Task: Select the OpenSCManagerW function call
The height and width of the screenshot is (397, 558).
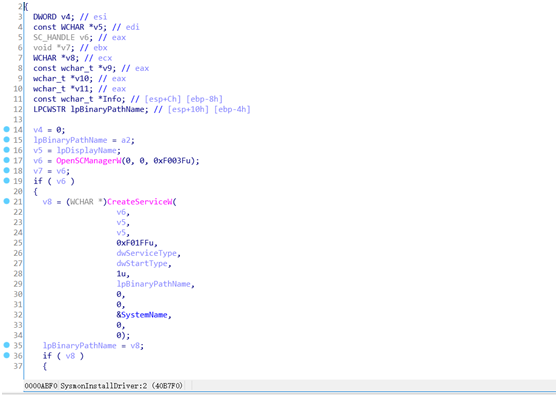Action: click(89, 161)
